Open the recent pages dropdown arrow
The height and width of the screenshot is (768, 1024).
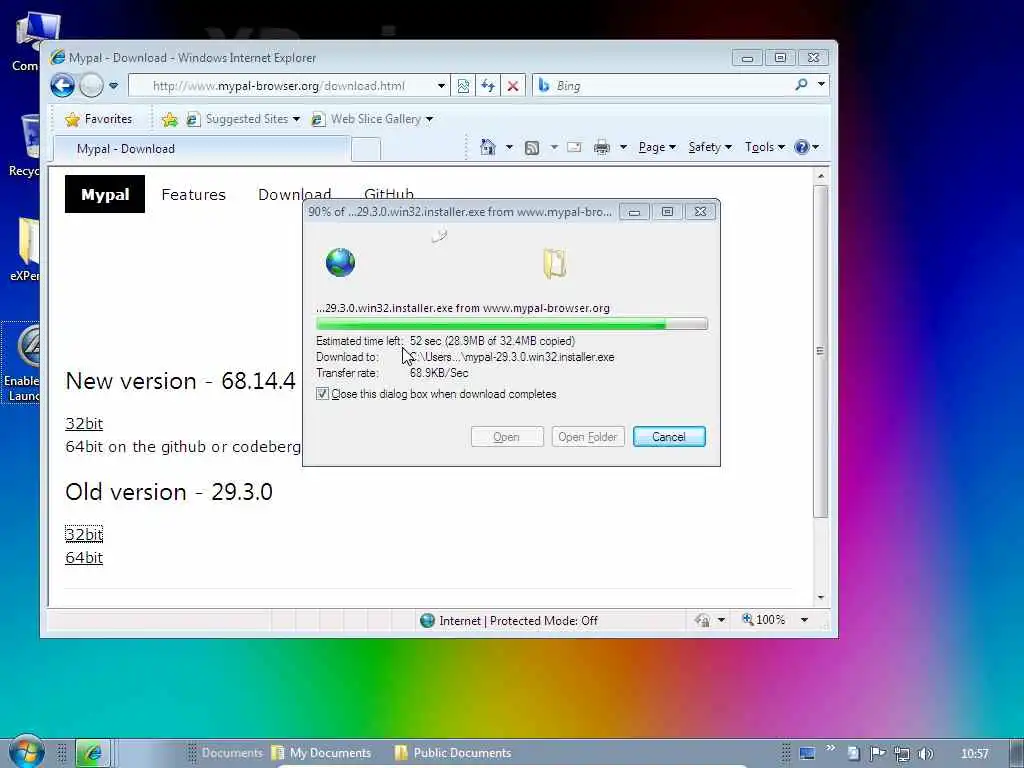point(114,86)
